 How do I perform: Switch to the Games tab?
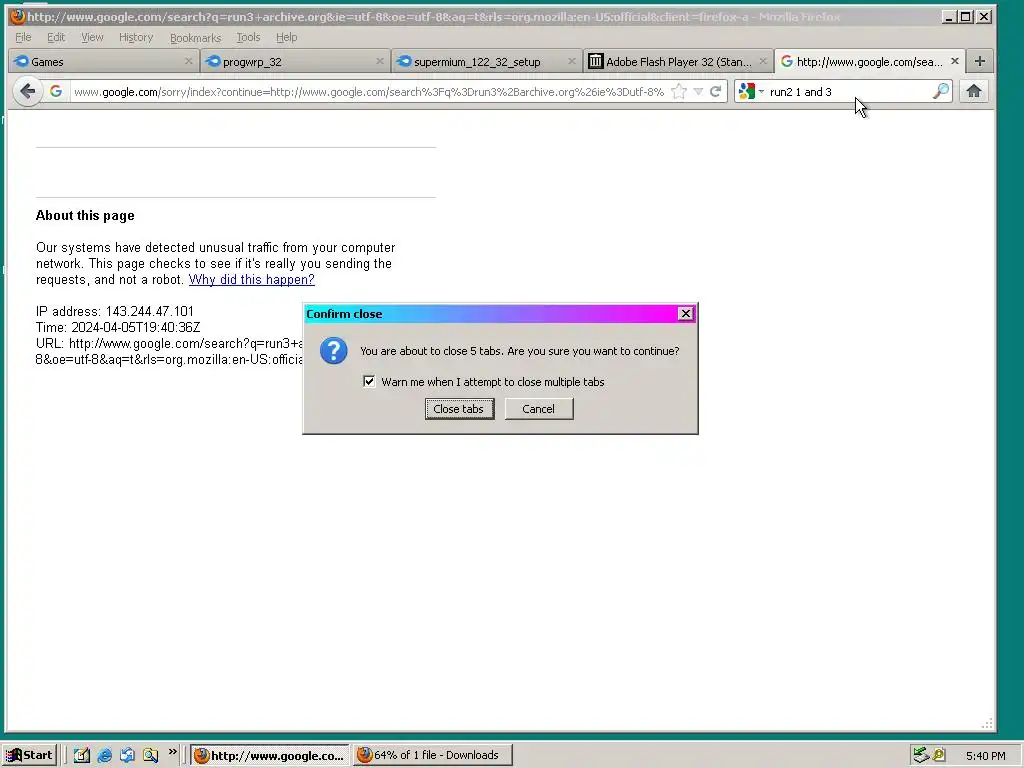[x=104, y=61]
